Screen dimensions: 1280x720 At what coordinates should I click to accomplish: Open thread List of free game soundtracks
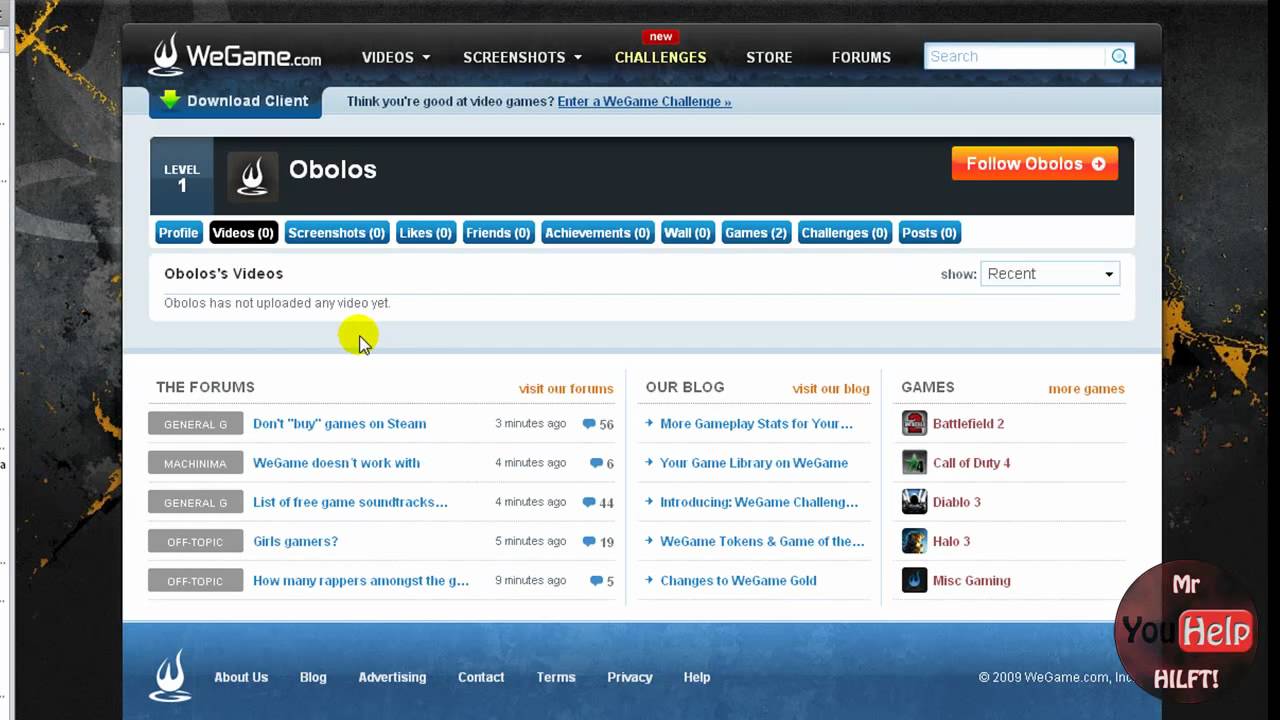(x=350, y=502)
